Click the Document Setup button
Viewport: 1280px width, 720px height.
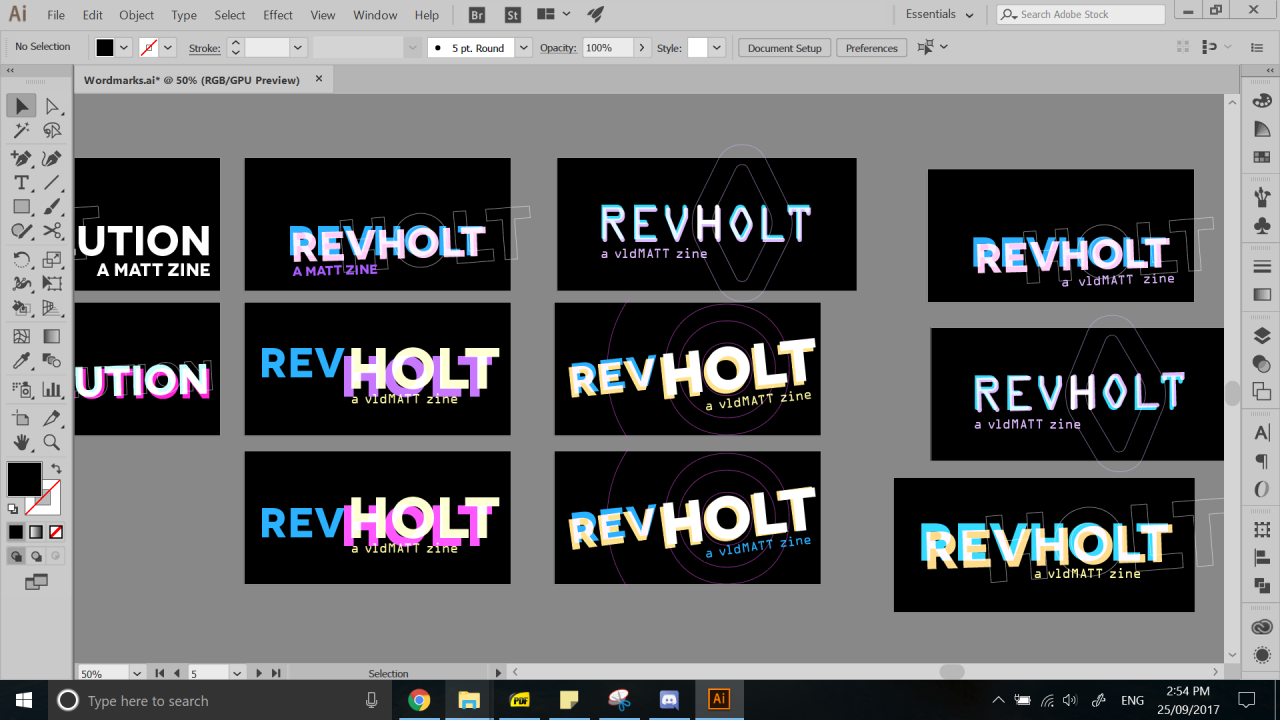(x=784, y=48)
